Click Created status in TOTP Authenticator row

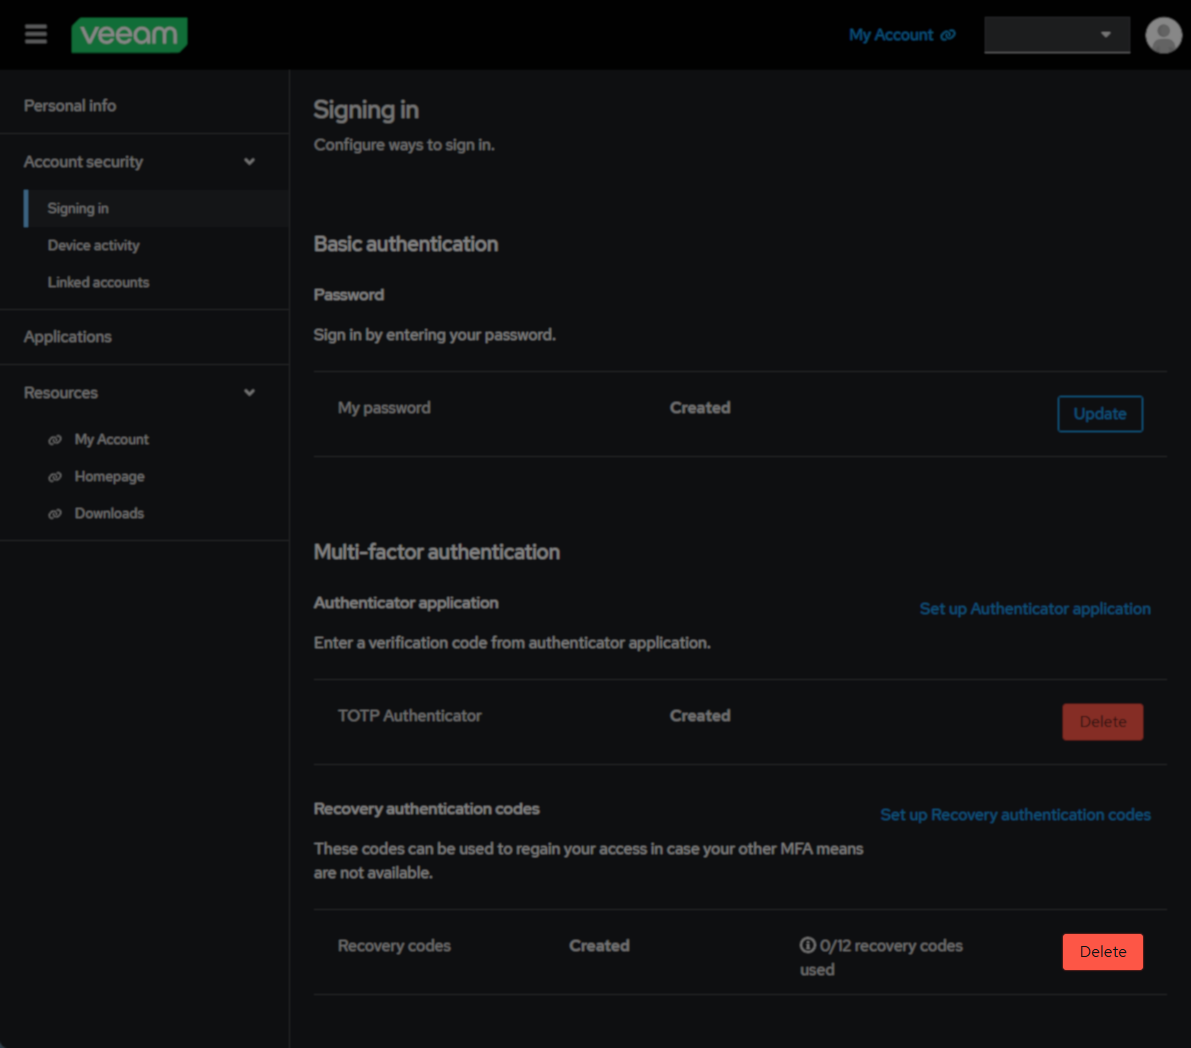point(700,716)
